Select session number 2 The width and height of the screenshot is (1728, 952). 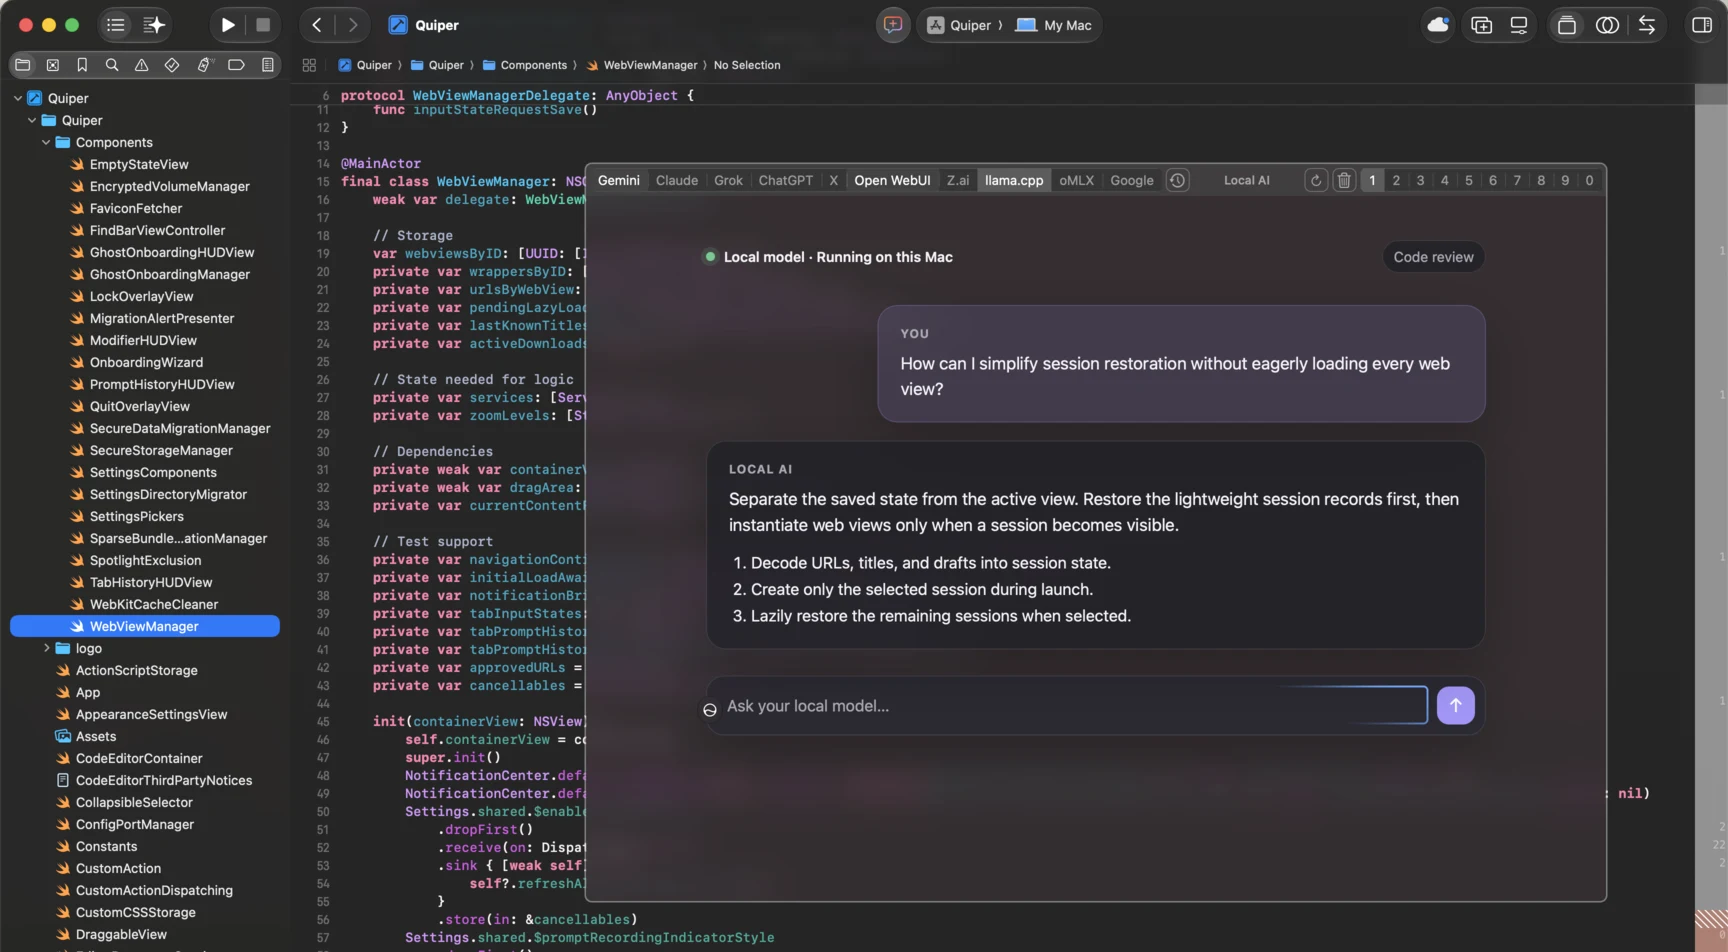(x=1396, y=181)
